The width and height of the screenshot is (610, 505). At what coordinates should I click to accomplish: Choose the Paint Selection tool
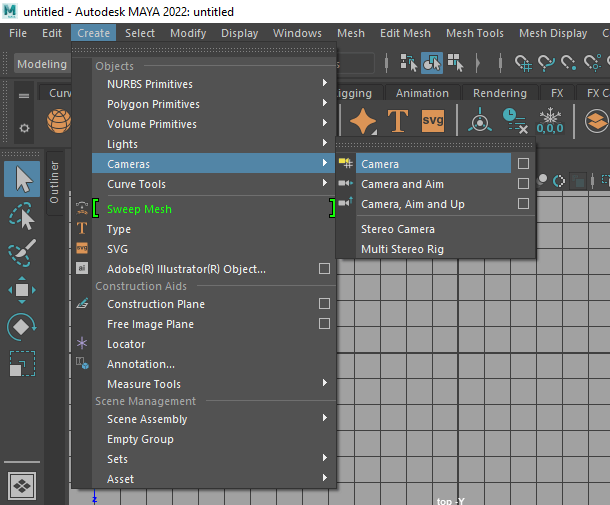pyautogui.click(x=22, y=254)
